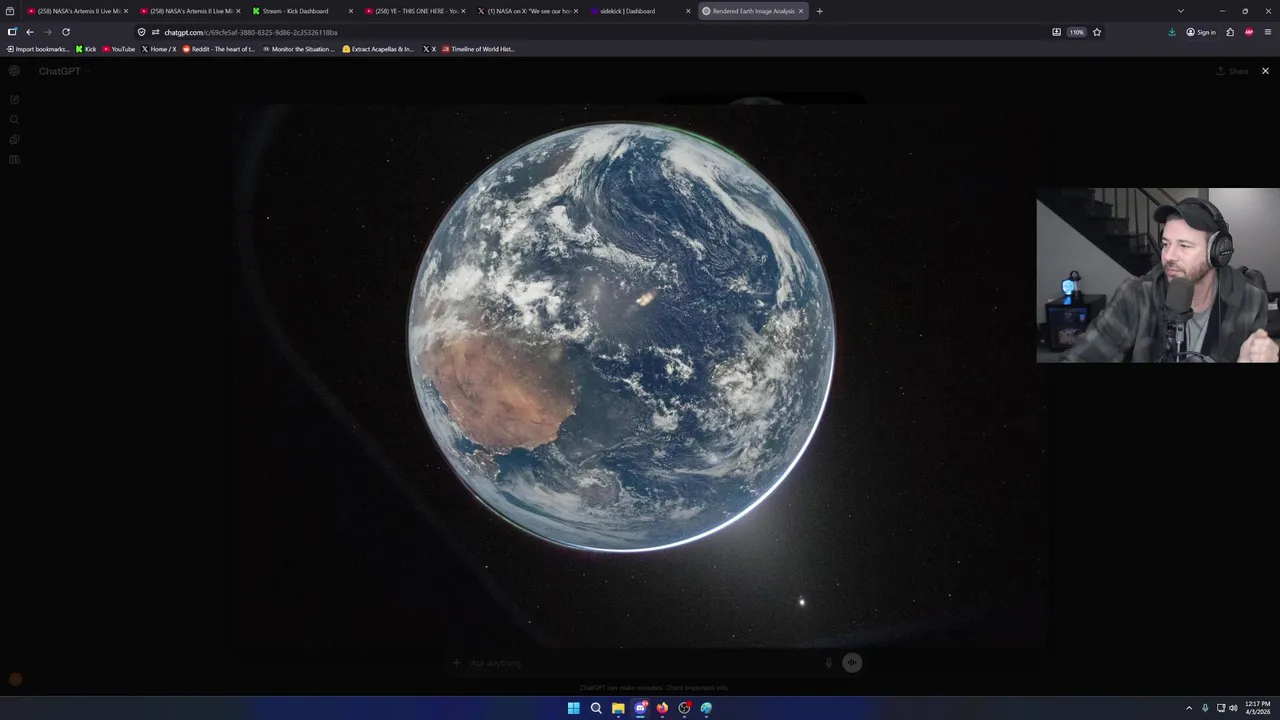Close the enlarged Earth image viewer
This screenshot has height=720, width=1280.
(x=1265, y=71)
